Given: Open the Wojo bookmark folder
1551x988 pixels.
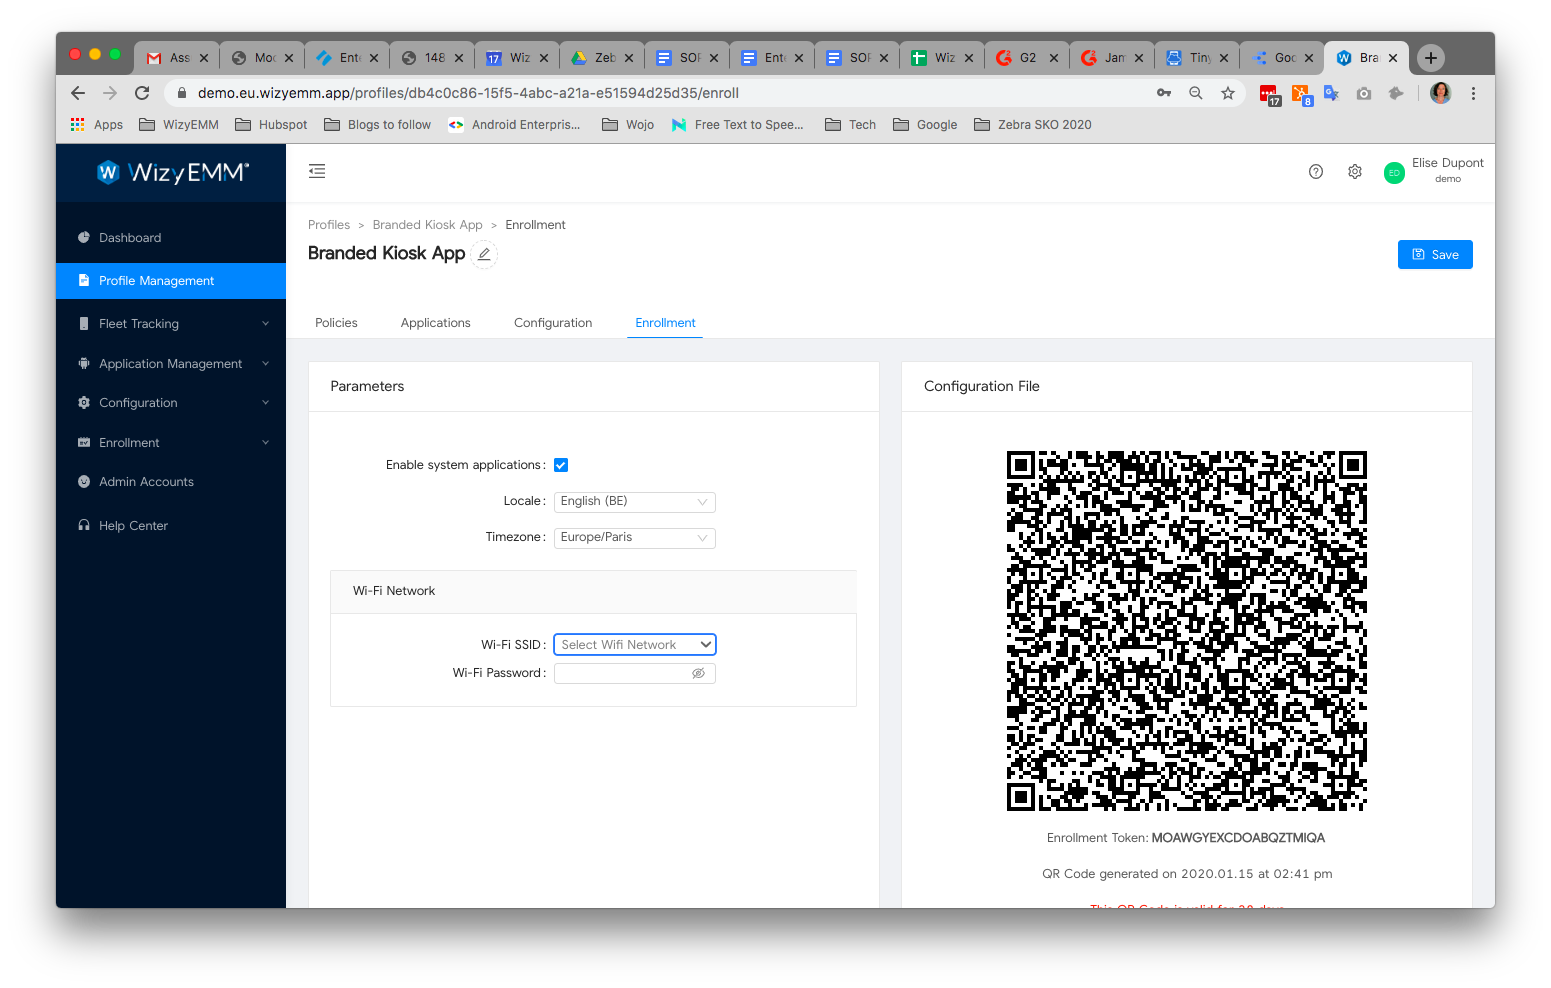Looking at the screenshot, I should (628, 125).
